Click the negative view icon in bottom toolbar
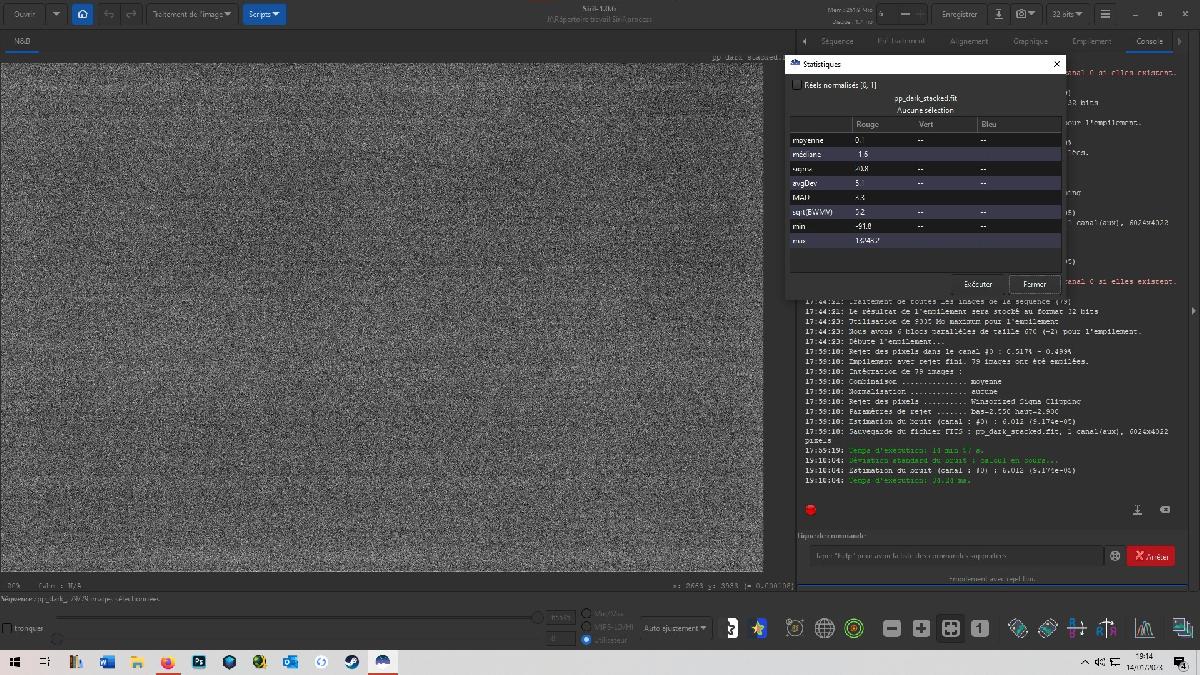This screenshot has height=675, width=1200. (731, 628)
